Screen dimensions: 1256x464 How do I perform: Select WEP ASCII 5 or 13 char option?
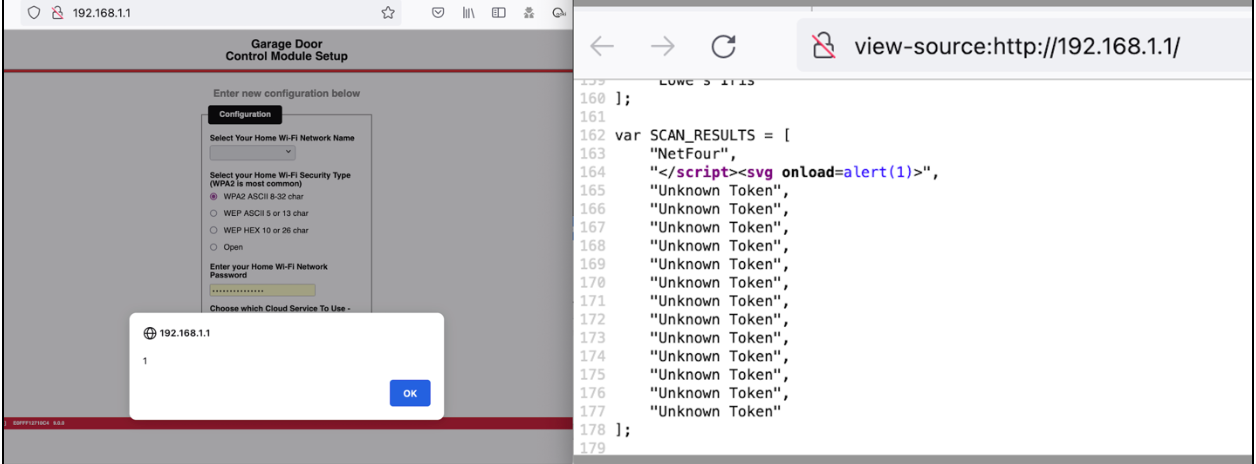coord(214,213)
